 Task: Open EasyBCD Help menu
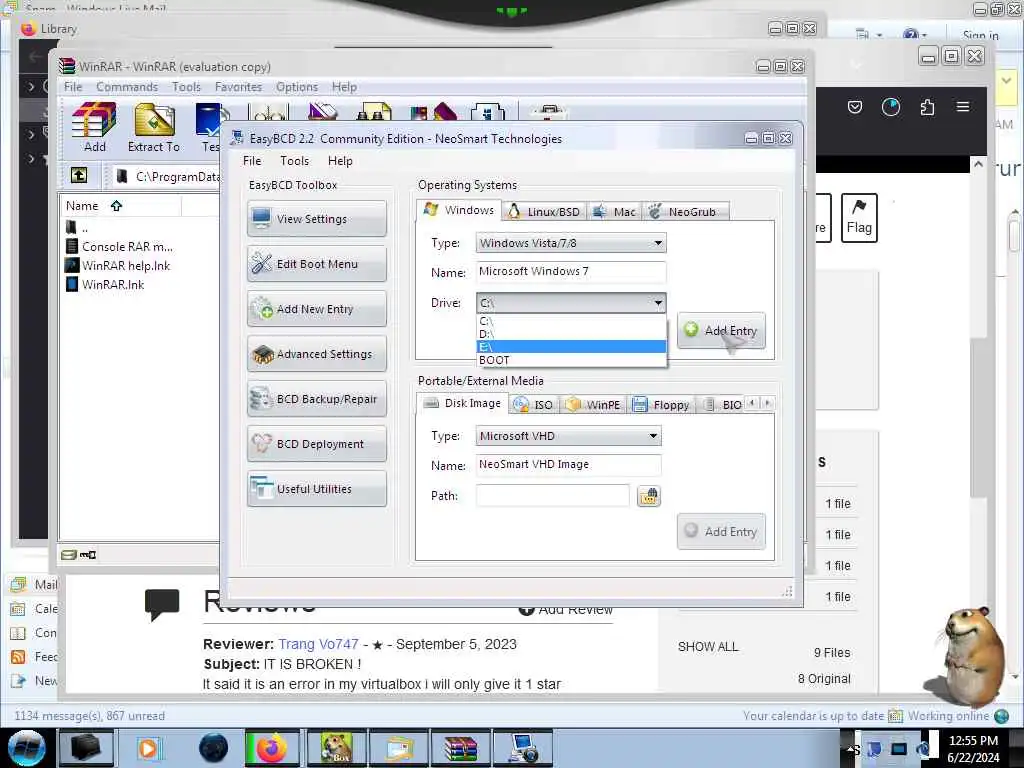340,161
